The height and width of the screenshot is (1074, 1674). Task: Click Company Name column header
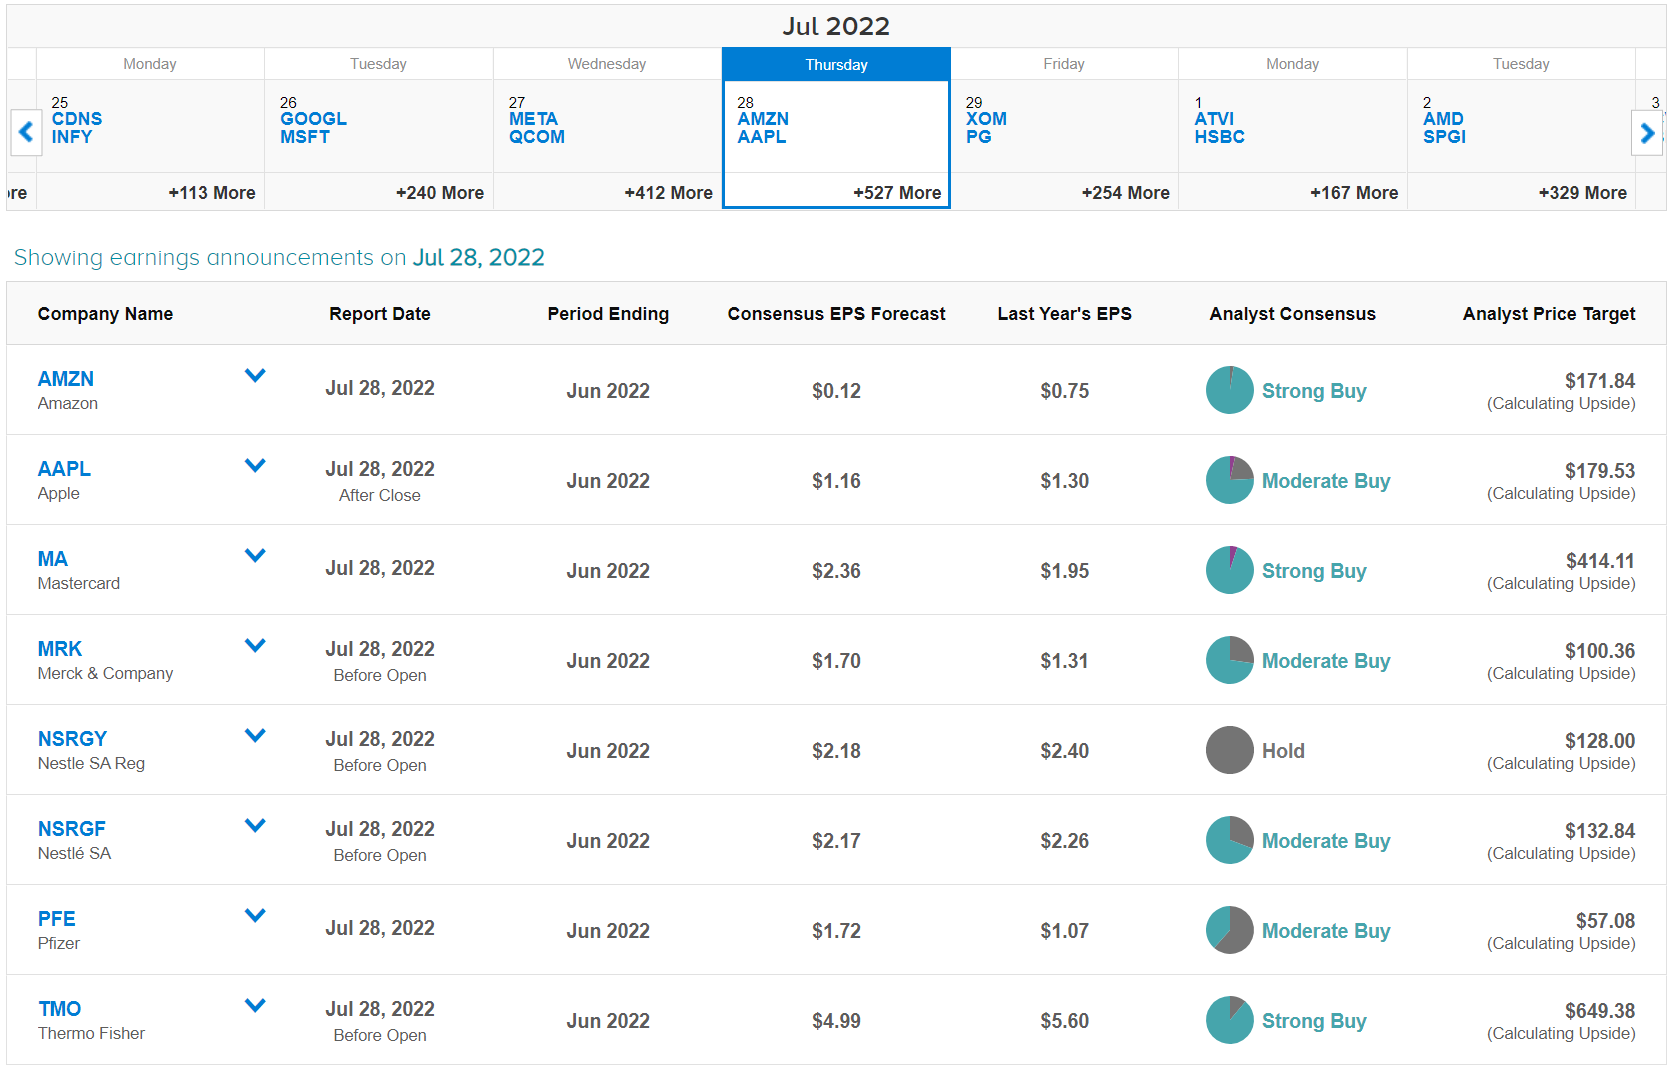pos(105,314)
